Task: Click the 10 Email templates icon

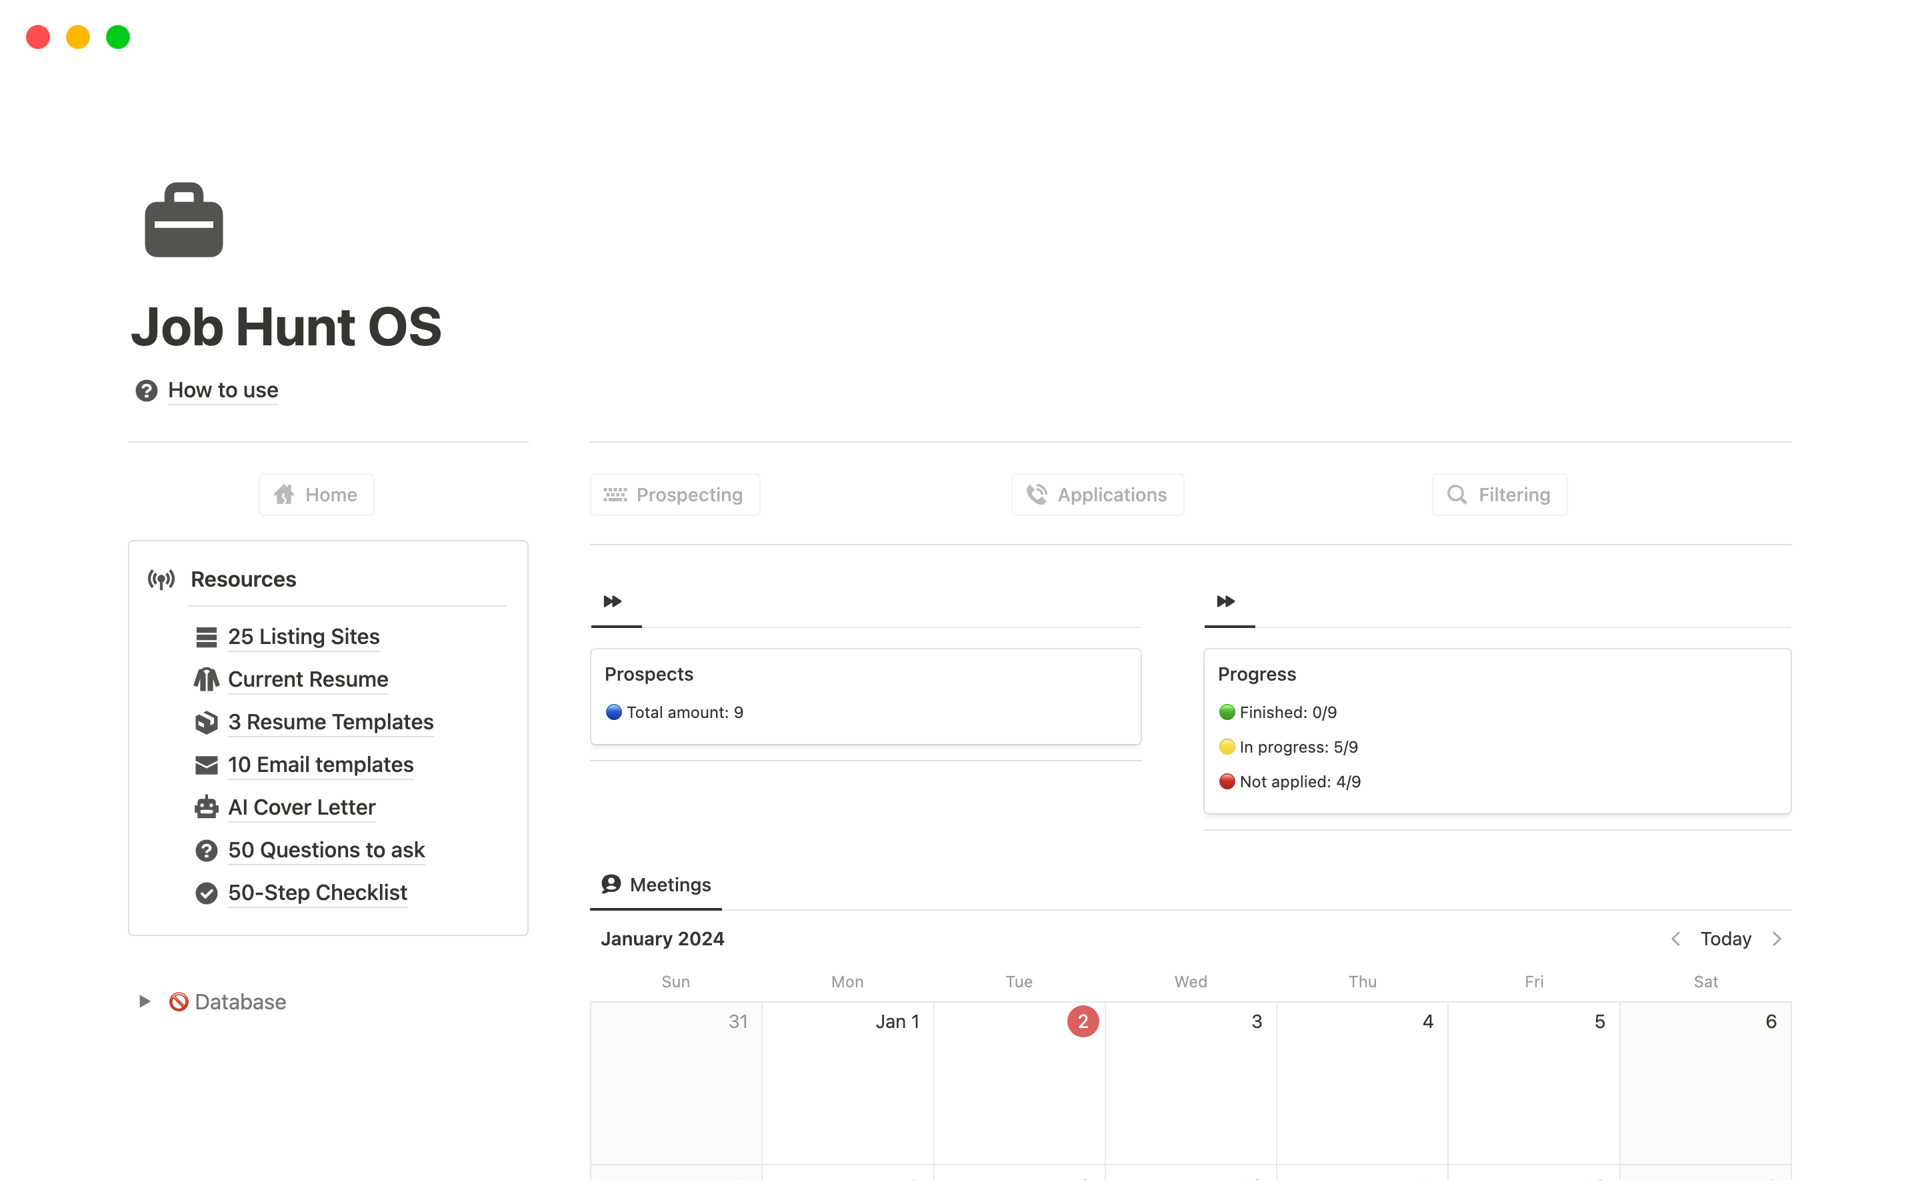Action: (205, 763)
